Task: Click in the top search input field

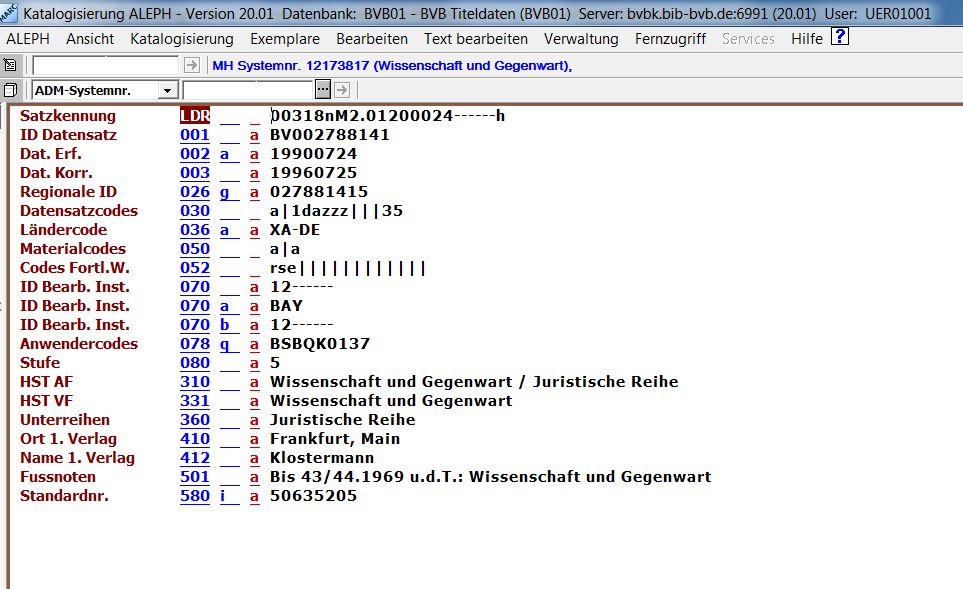Action: (106, 65)
